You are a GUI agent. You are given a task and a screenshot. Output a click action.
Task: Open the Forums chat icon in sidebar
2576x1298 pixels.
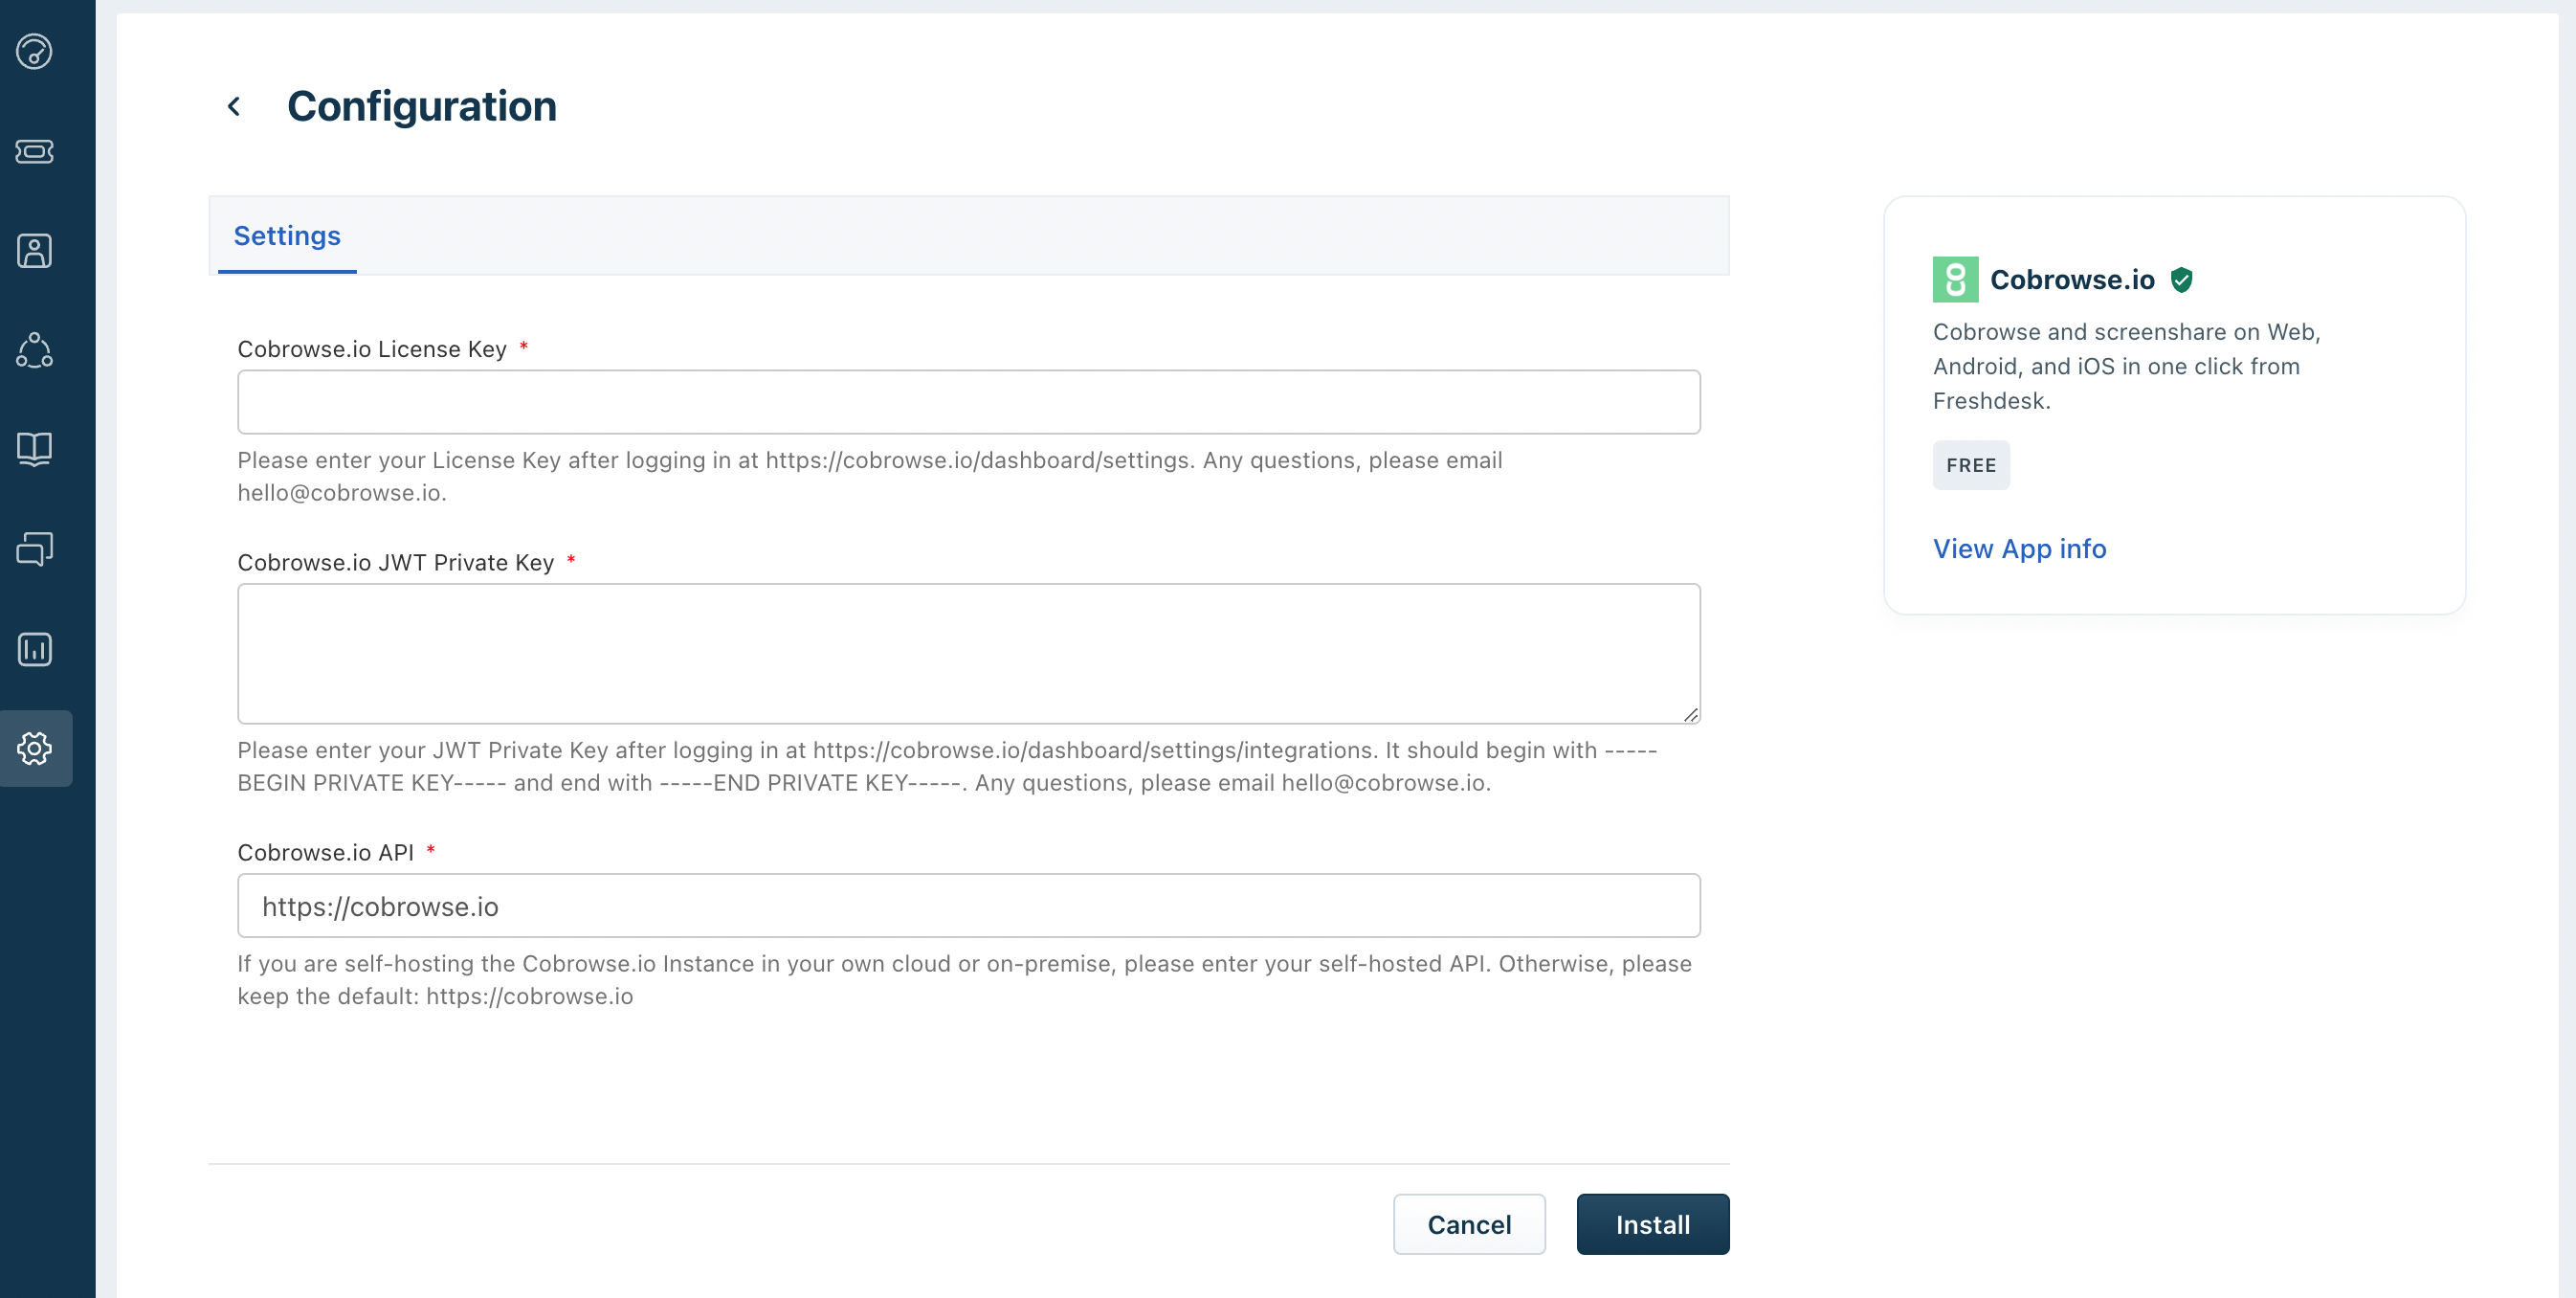coord(35,549)
